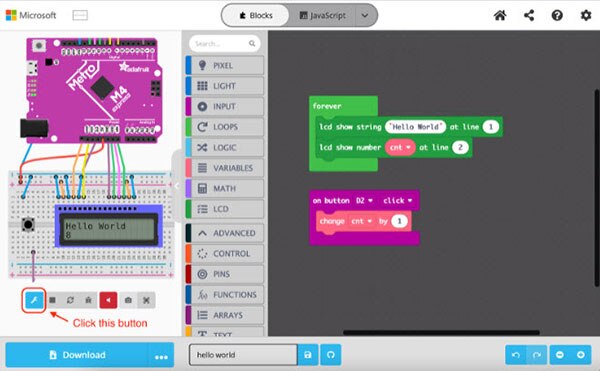Open the LCD block category
This screenshot has height=371, width=600.
[x=225, y=209]
